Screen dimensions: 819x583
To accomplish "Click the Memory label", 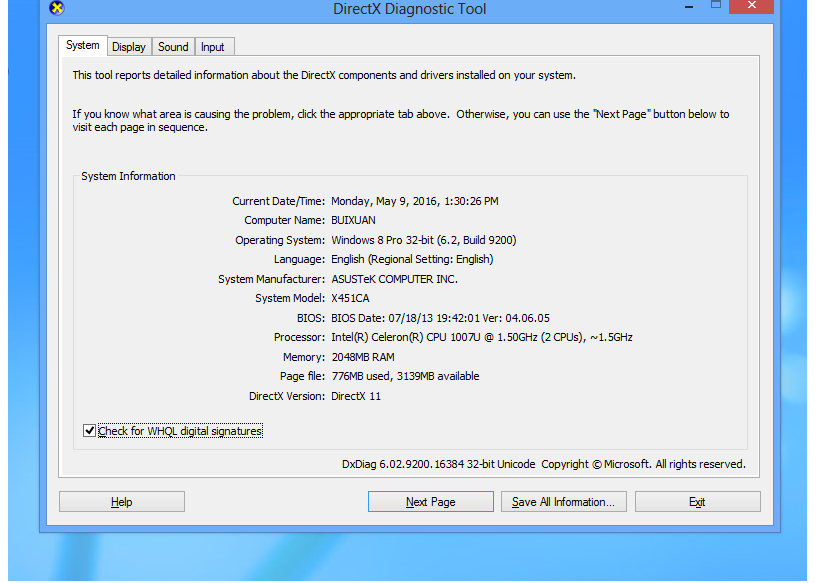I will click(x=304, y=357).
